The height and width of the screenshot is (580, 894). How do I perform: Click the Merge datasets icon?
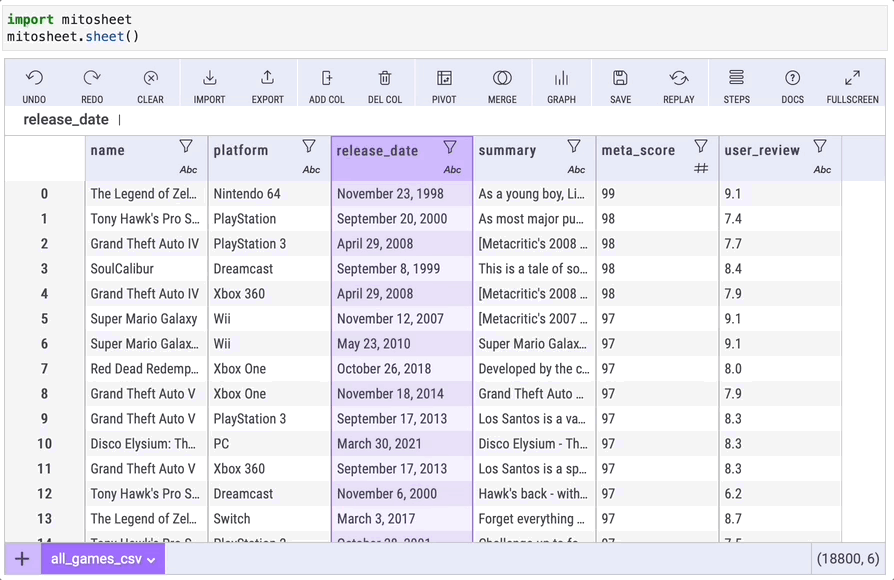point(502,85)
